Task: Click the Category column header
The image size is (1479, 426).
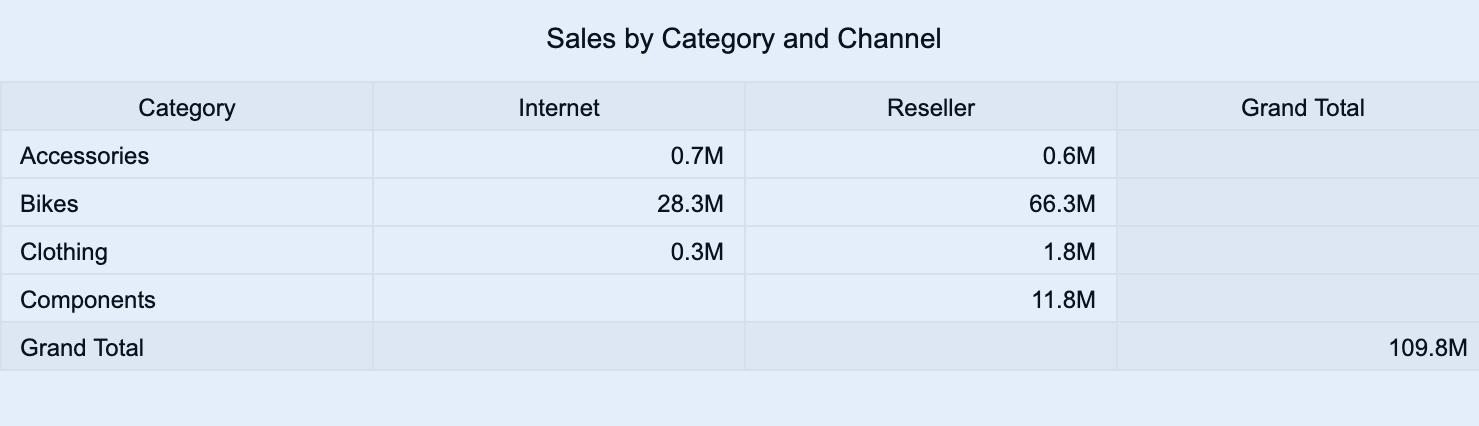Action: (x=187, y=107)
